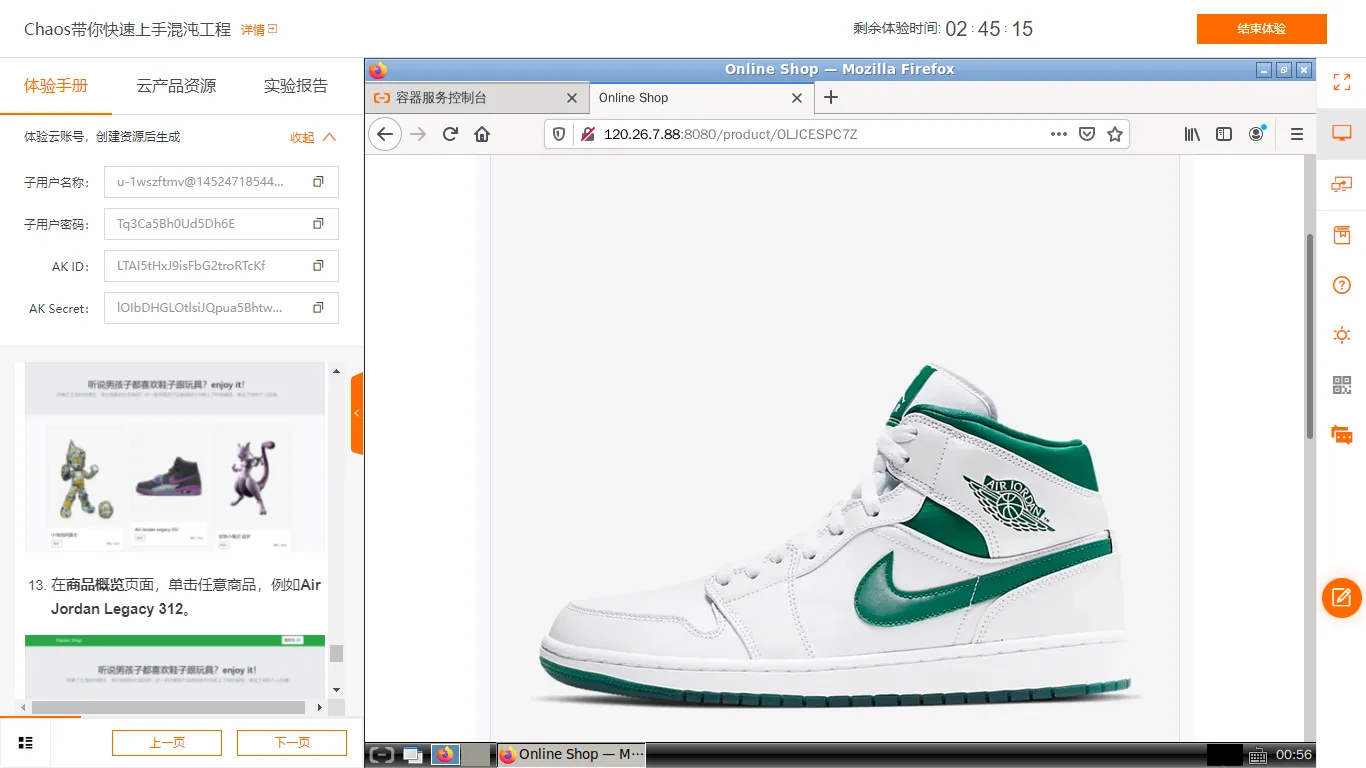1366x768 pixels.
Task: Close the 容器服务控制台 tab
Action: (572, 98)
